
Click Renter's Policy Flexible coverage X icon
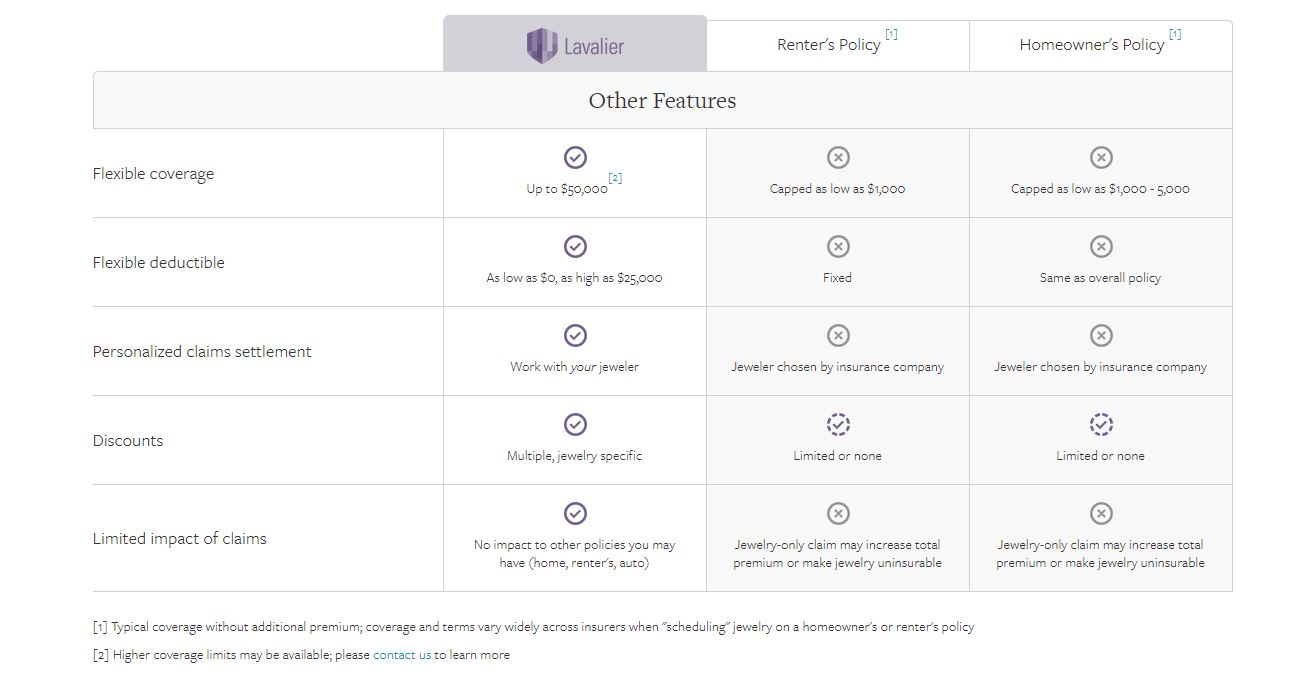coord(838,157)
